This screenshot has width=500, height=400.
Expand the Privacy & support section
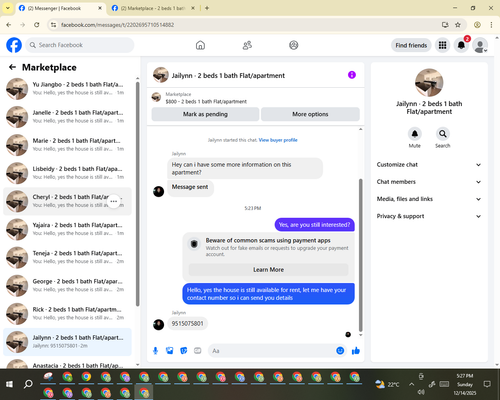tap(429, 216)
